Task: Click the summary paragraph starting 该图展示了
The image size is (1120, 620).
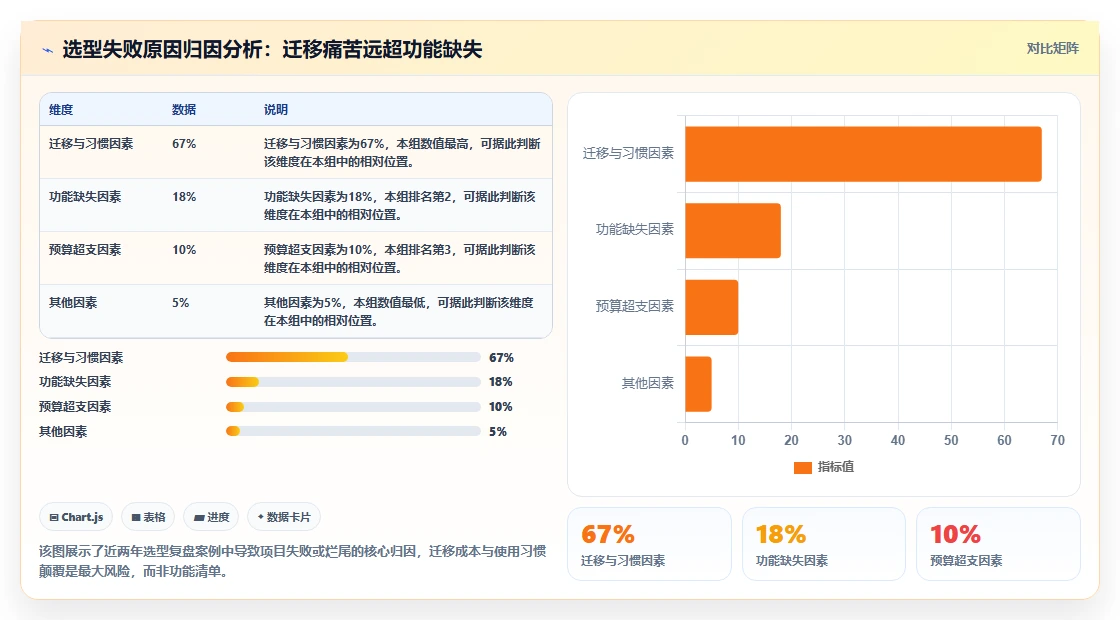Action: tap(293, 561)
